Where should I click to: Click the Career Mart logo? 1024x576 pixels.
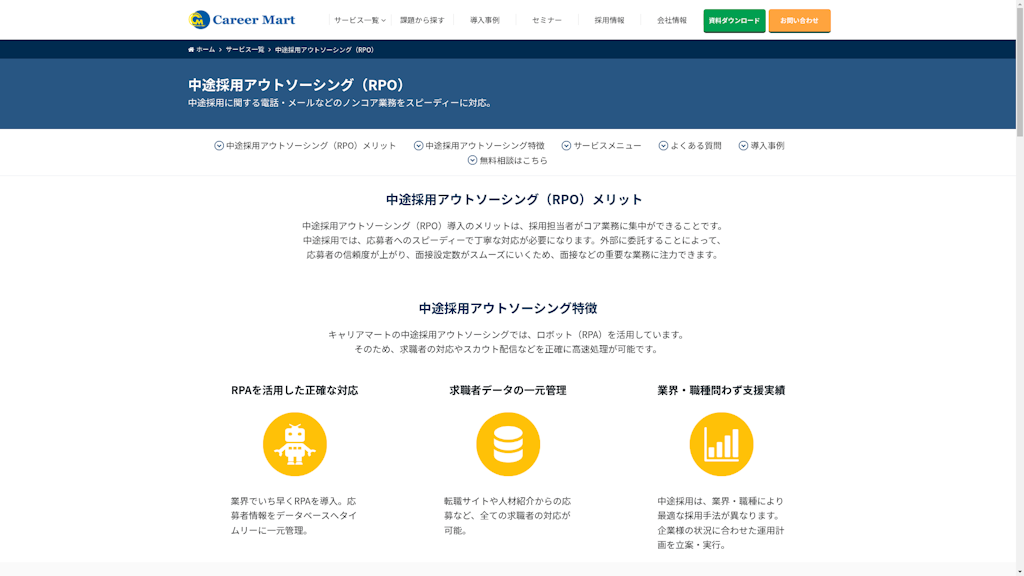pos(242,20)
